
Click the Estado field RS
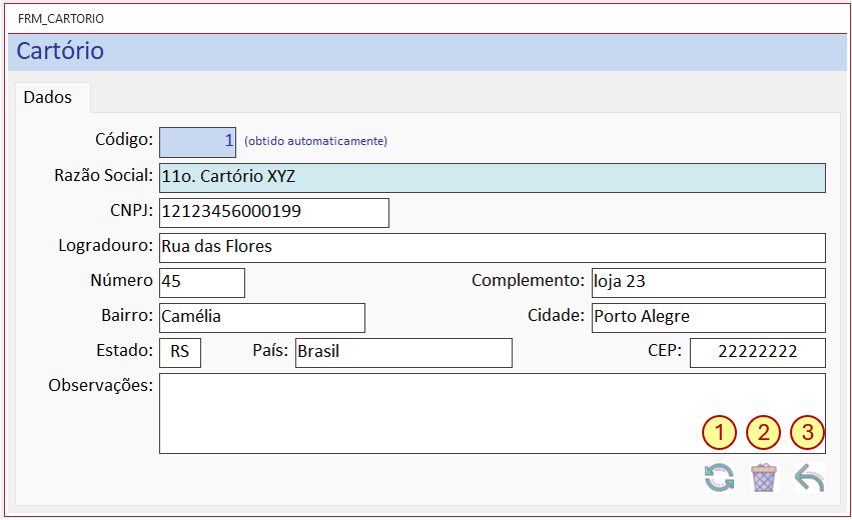180,353
